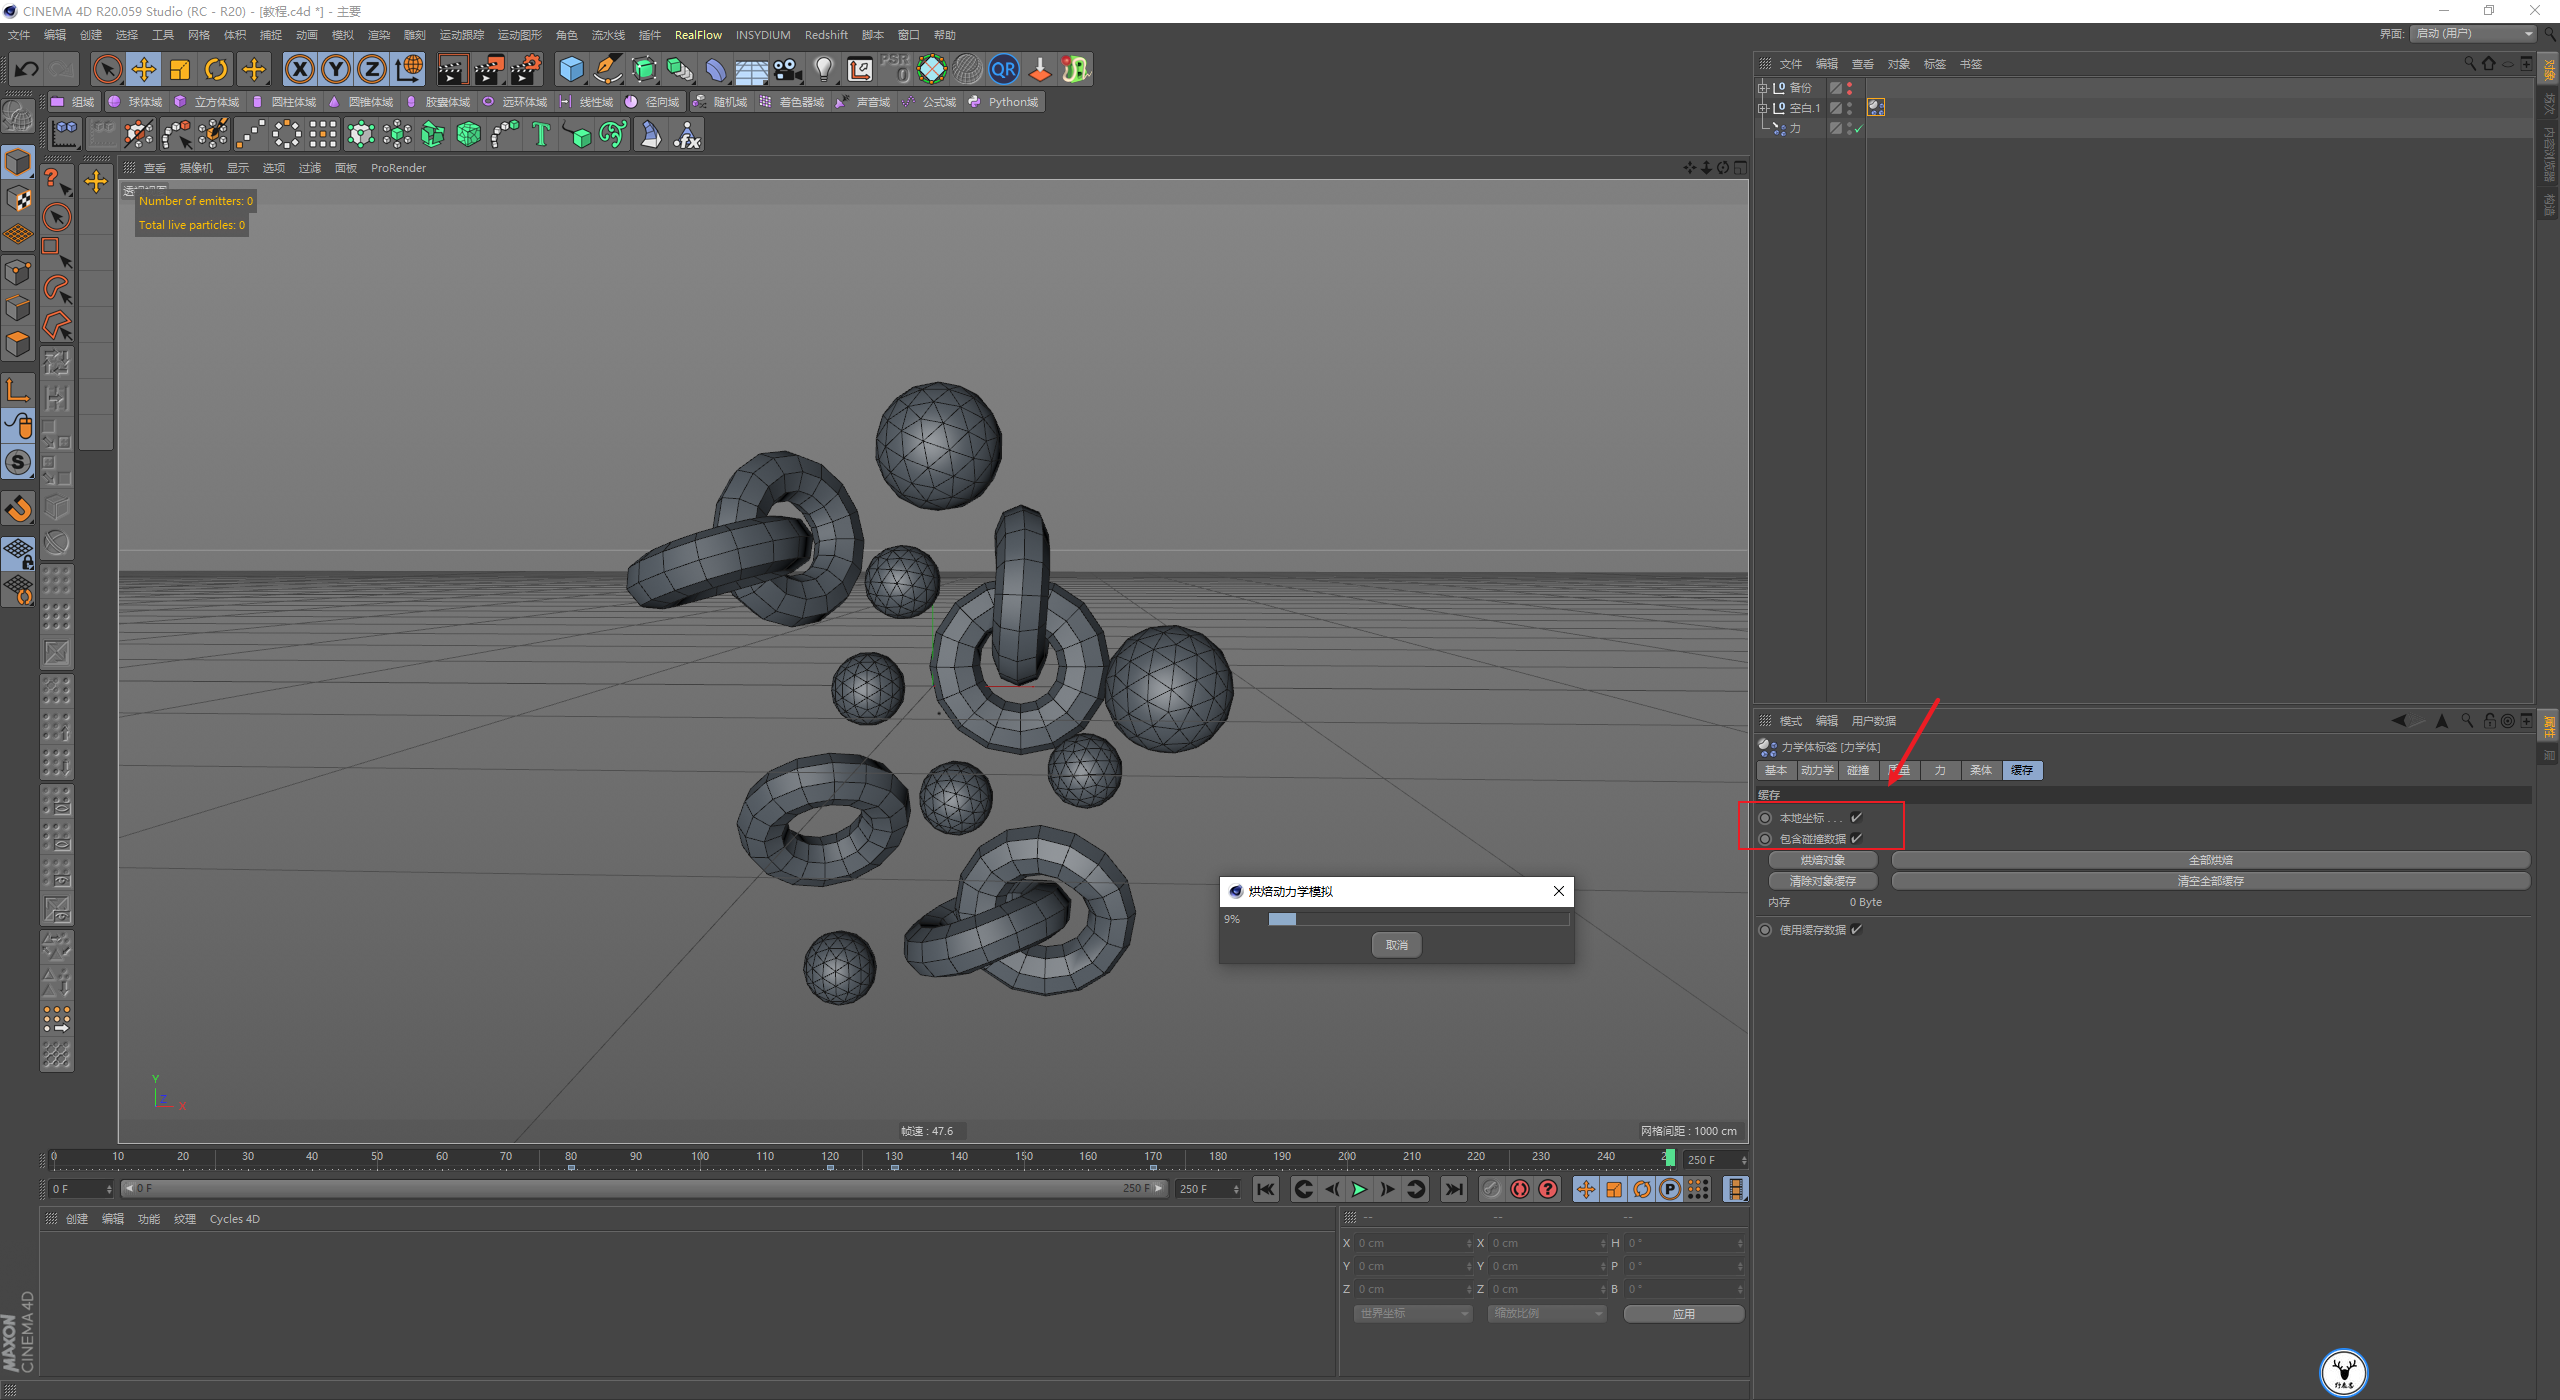Open the Render Settings clapperboard icon

point(525,69)
